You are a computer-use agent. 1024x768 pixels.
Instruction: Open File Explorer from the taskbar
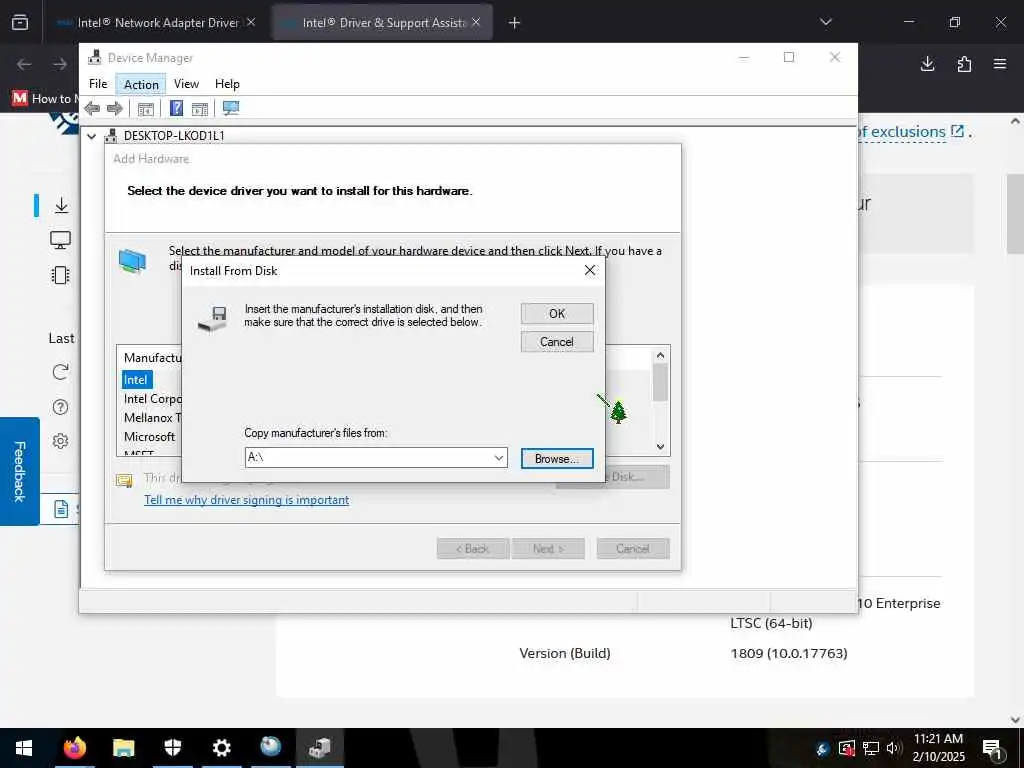tap(123, 747)
